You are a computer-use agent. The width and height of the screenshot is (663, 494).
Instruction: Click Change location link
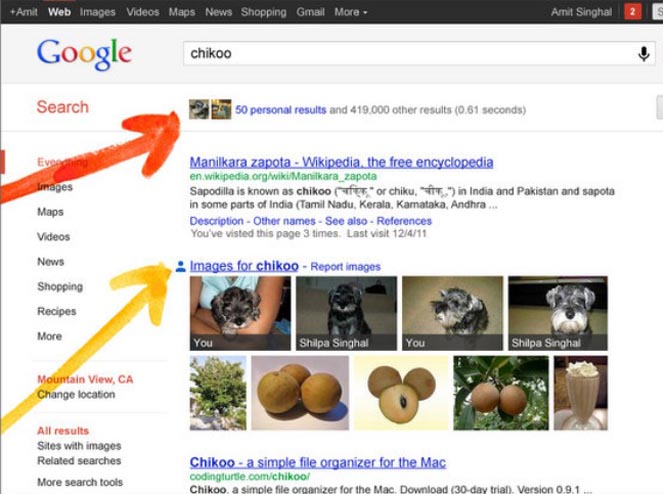[x=76, y=394]
